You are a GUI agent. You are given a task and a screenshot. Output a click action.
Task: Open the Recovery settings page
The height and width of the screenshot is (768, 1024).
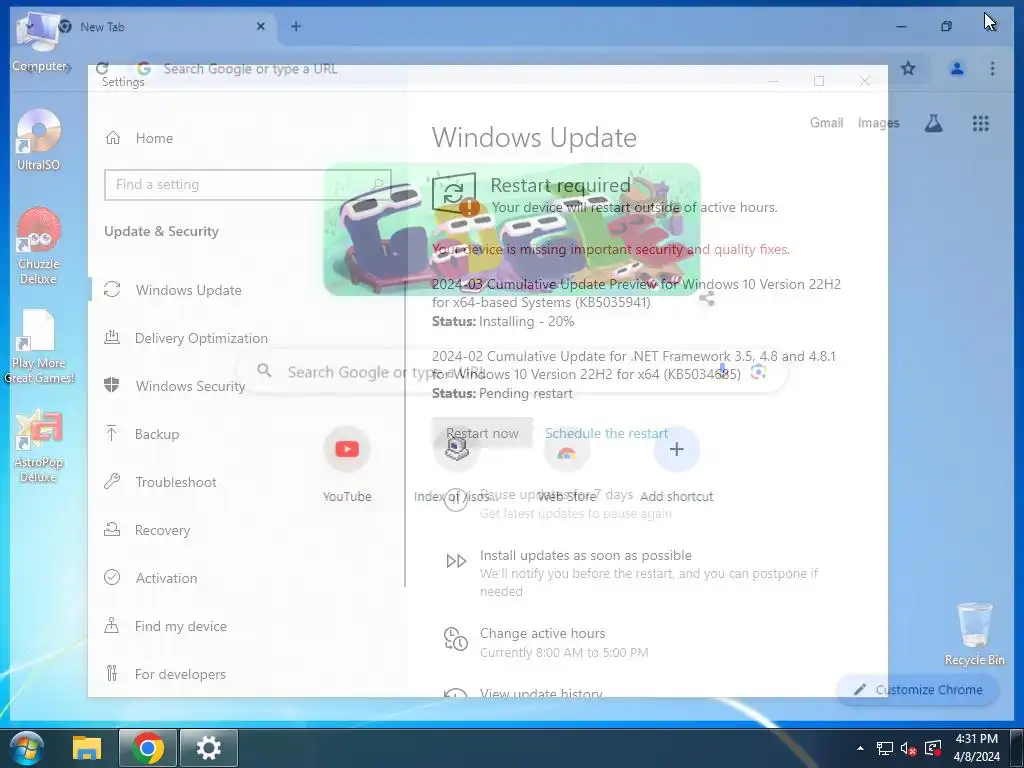pyautogui.click(x=147, y=530)
